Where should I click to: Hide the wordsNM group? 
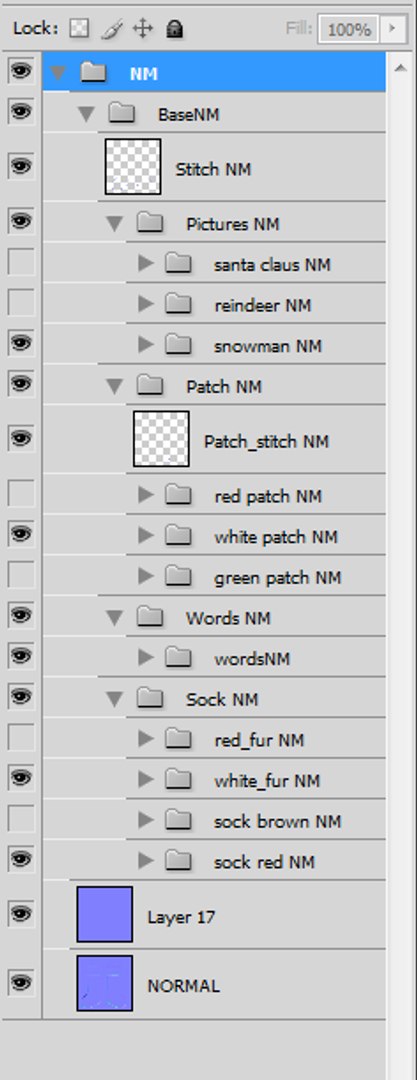(21, 656)
